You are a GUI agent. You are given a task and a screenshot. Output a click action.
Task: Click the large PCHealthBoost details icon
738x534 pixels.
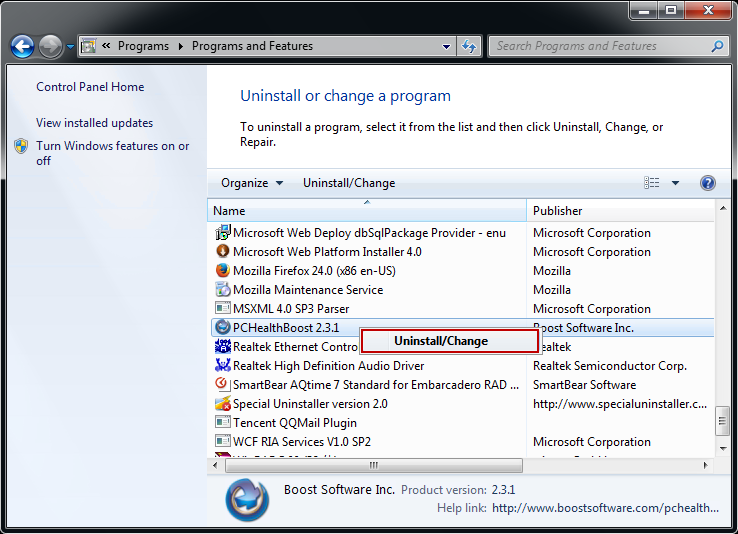pyautogui.click(x=247, y=500)
